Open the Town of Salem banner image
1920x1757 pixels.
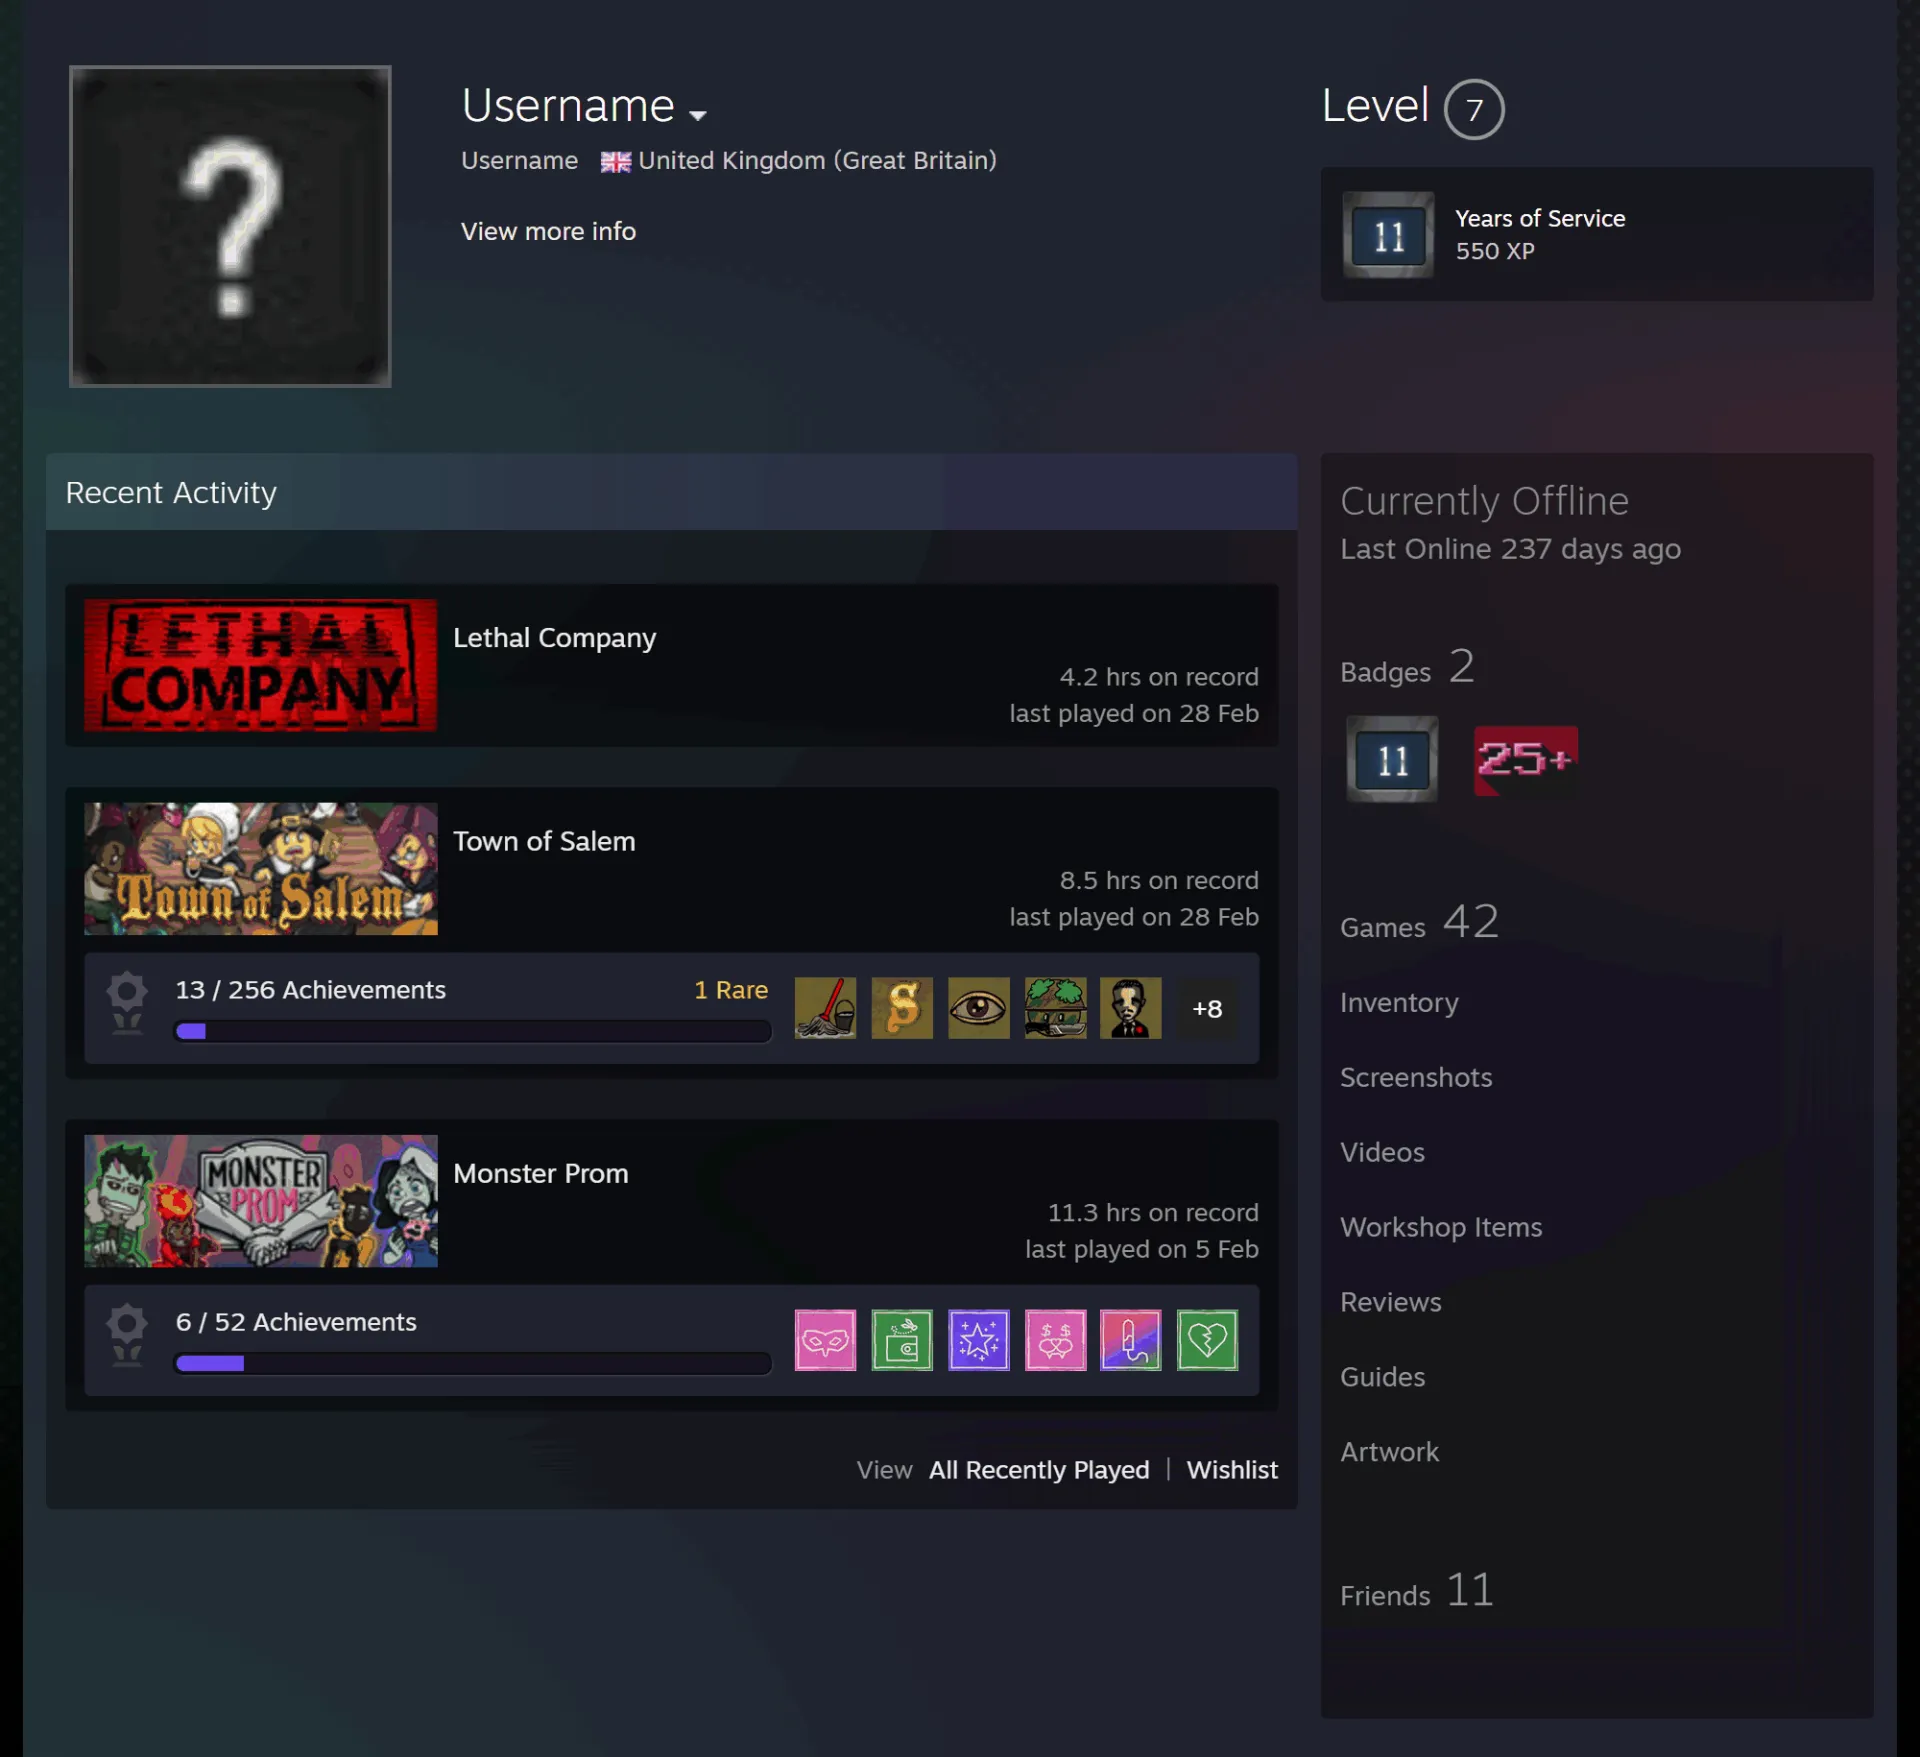pyautogui.click(x=260, y=868)
